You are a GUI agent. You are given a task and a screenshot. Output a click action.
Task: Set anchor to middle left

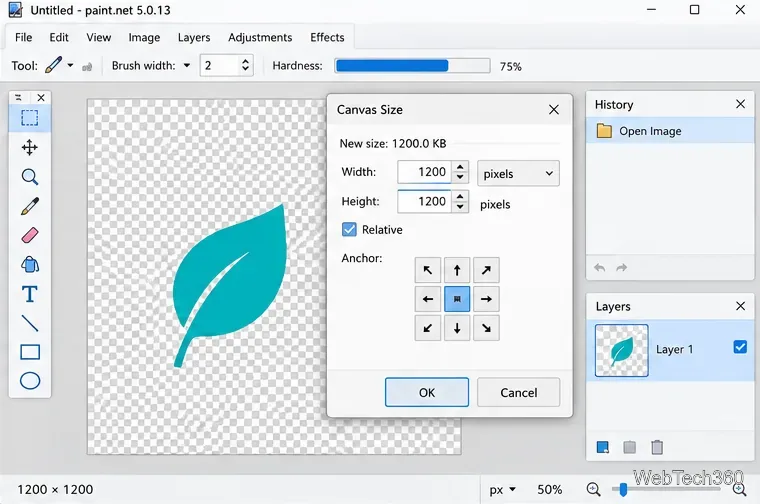tap(428, 299)
